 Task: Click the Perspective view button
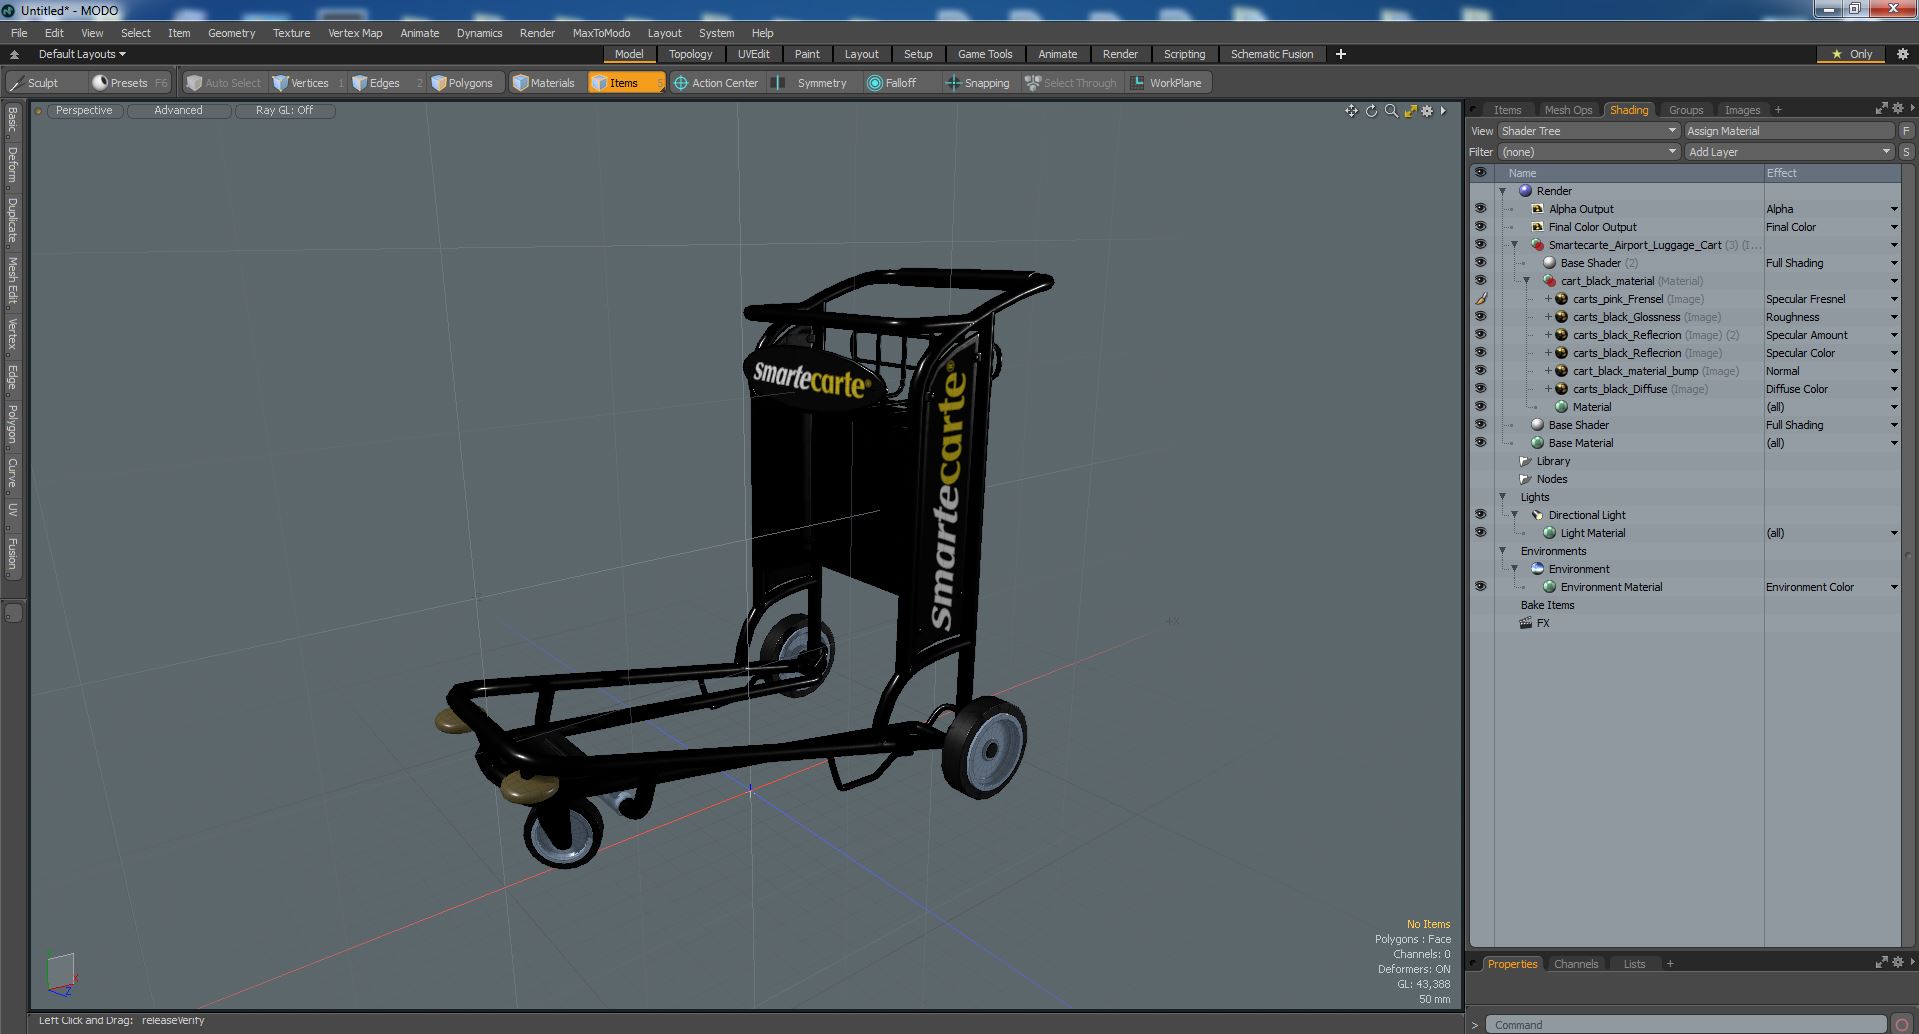(x=84, y=111)
